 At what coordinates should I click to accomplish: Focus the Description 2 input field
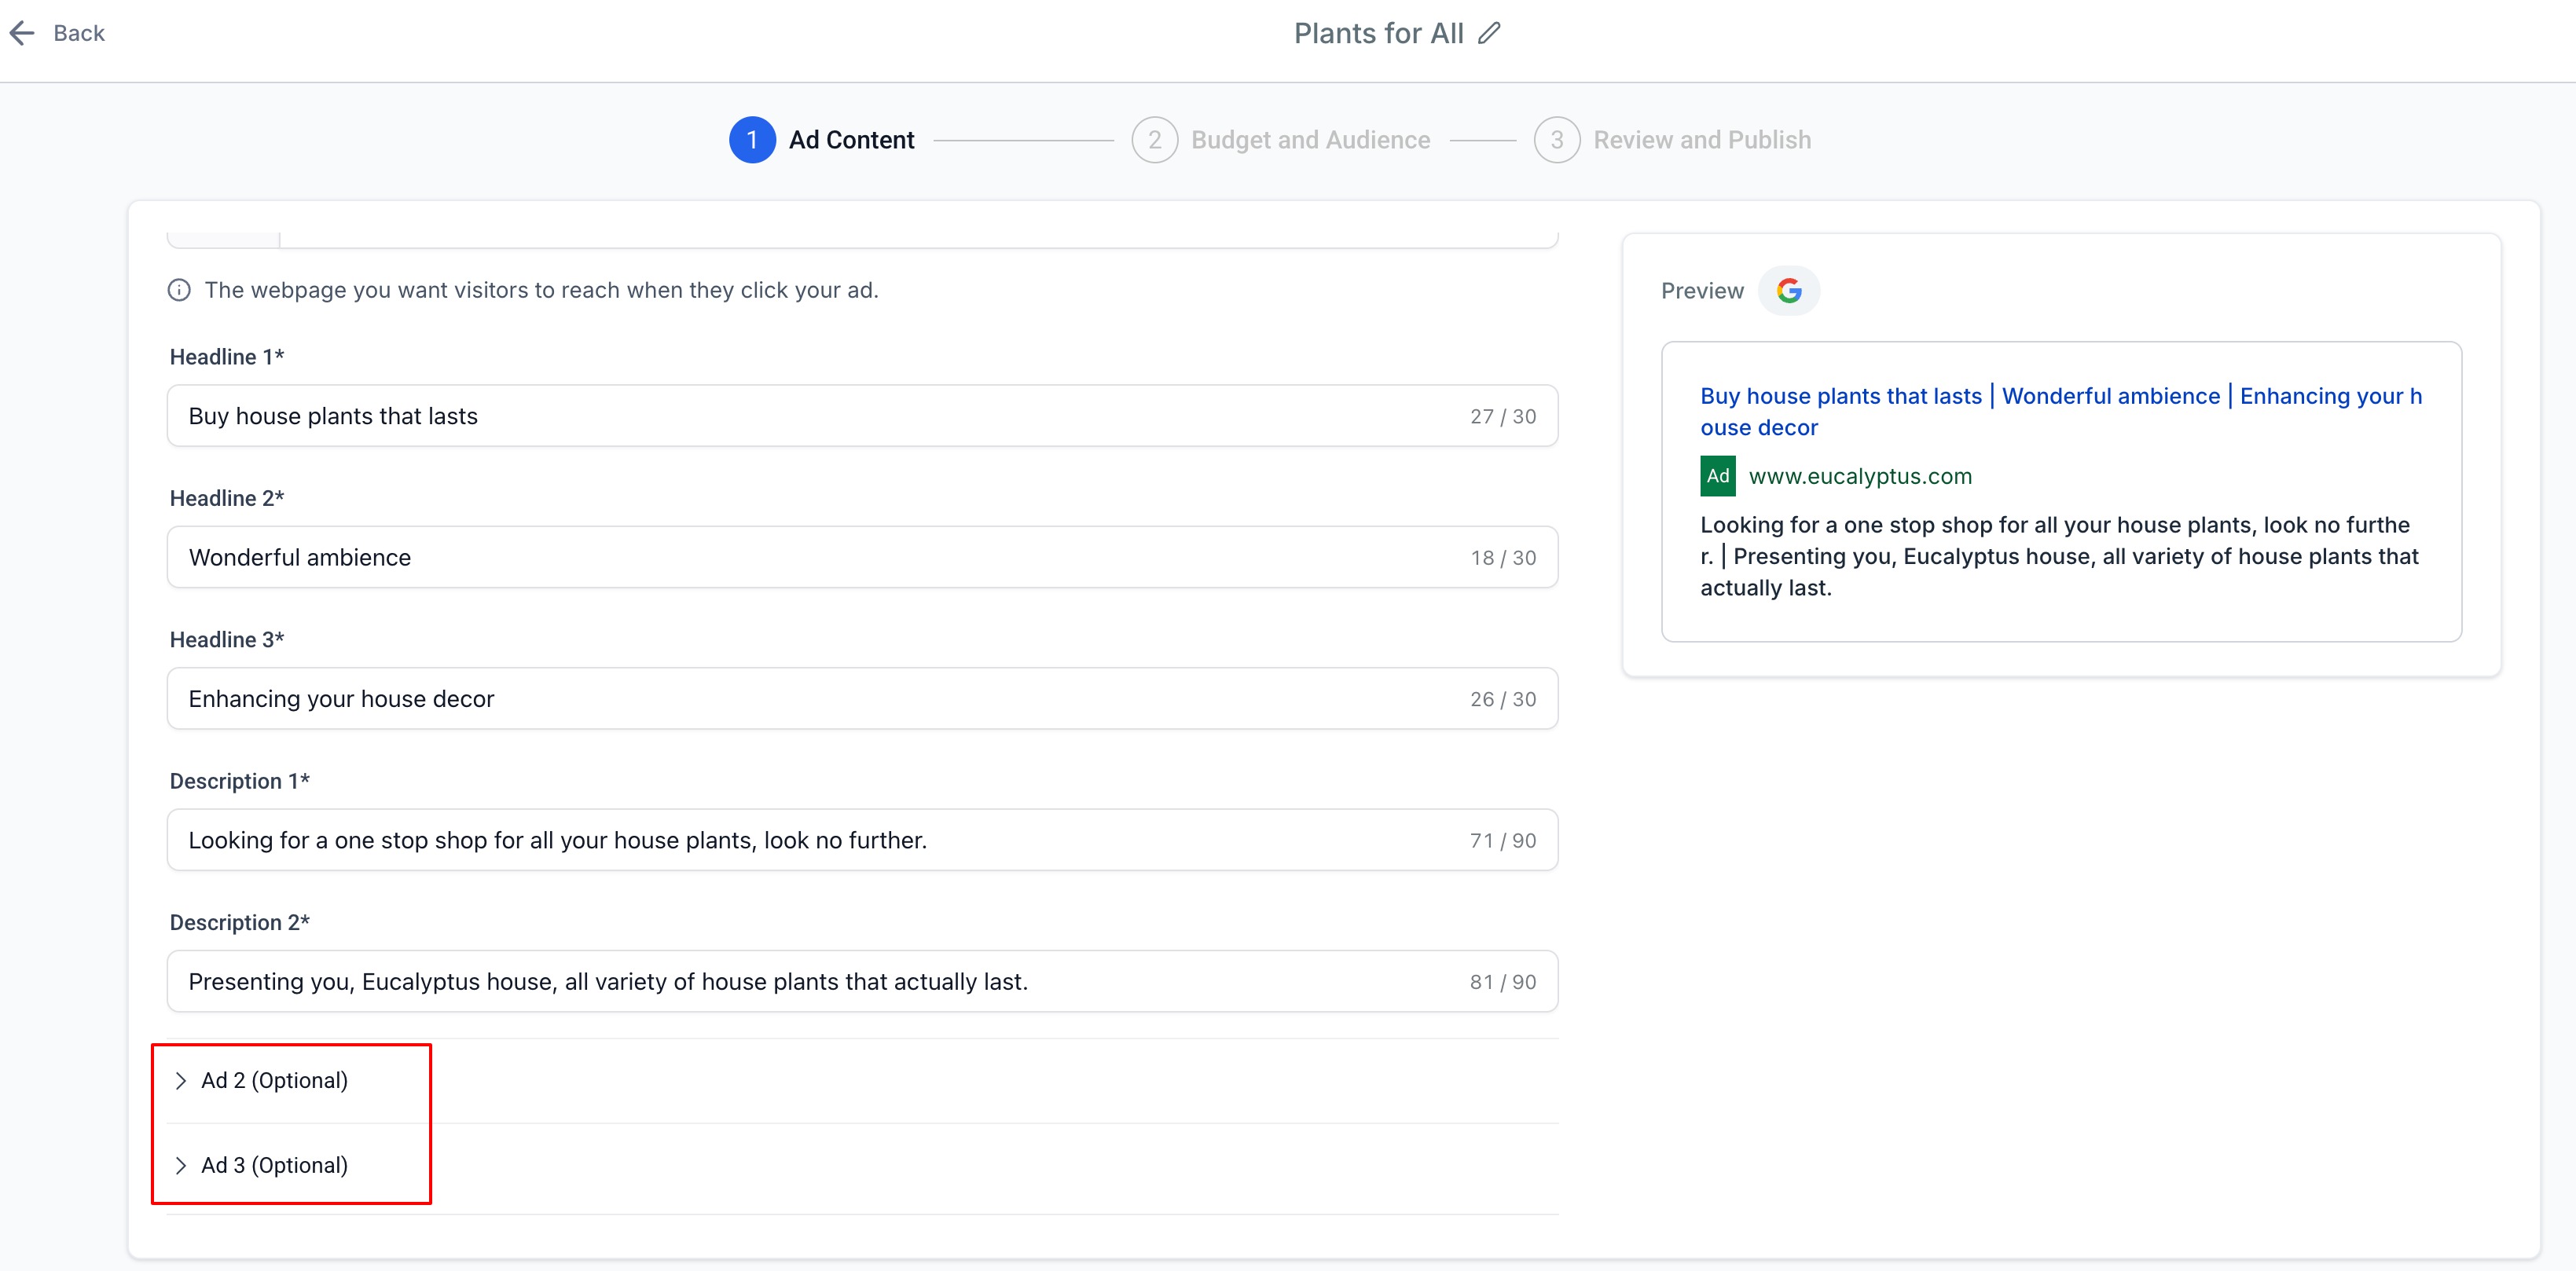click(x=862, y=981)
